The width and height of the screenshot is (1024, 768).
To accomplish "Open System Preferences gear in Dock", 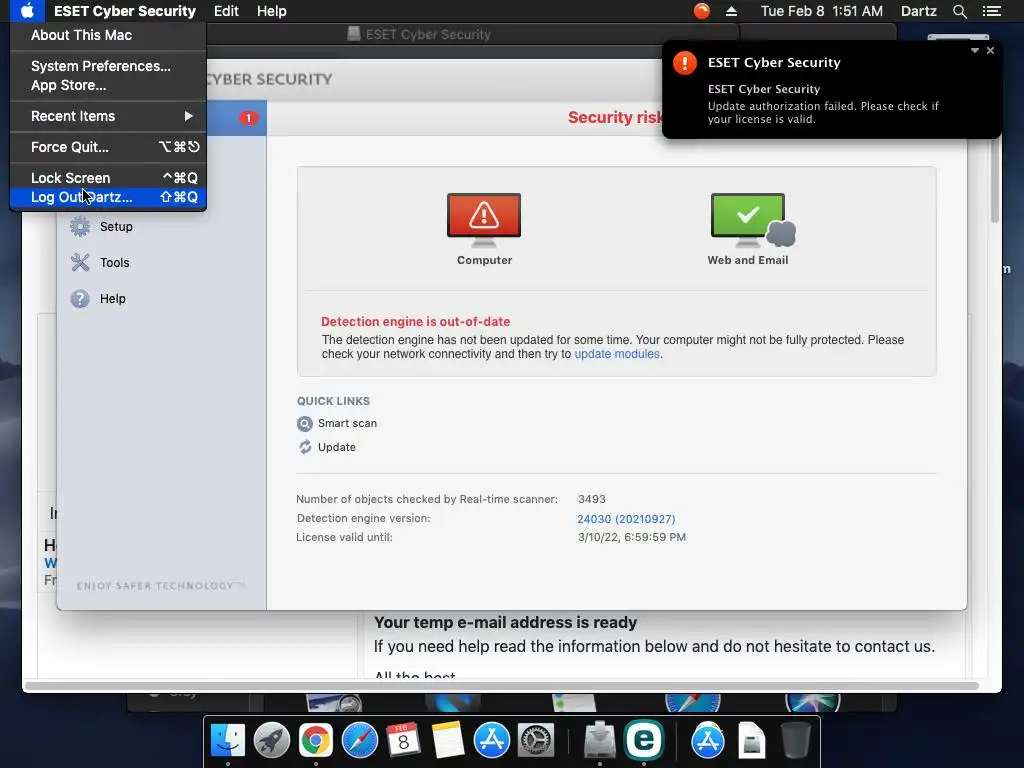I will pos(536,741).
